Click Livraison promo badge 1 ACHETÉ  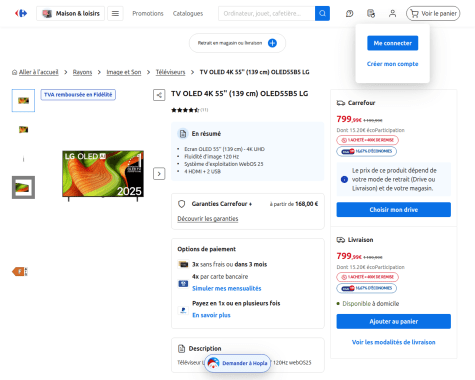click(x=367, y=277)
